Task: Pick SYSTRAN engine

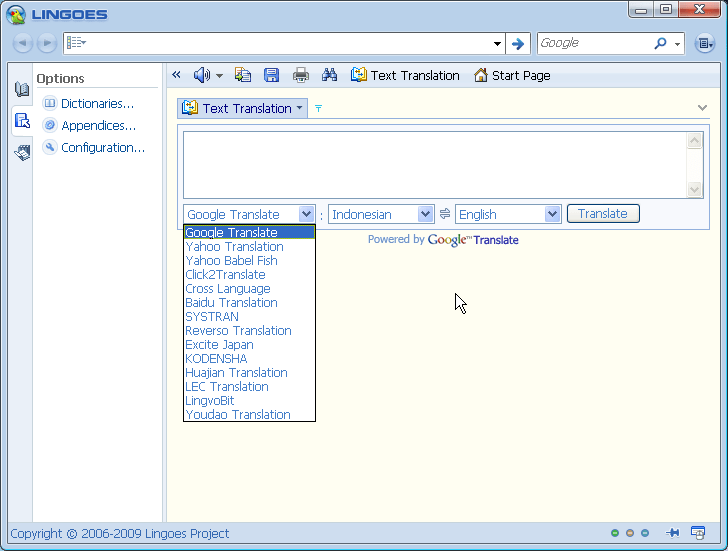Action: coord(249,316)
